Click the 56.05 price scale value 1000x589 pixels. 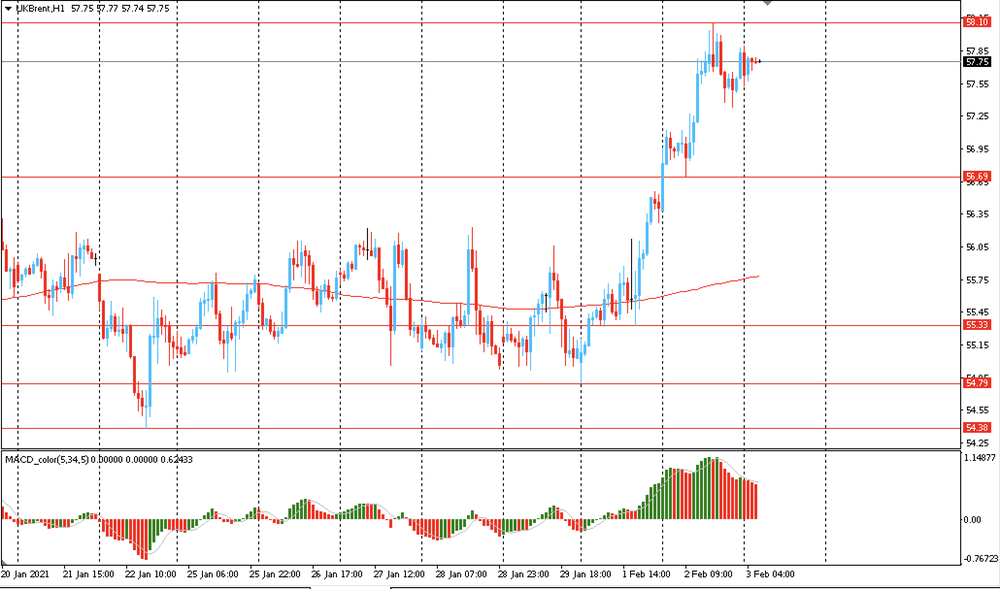click(x=977, y=247)
